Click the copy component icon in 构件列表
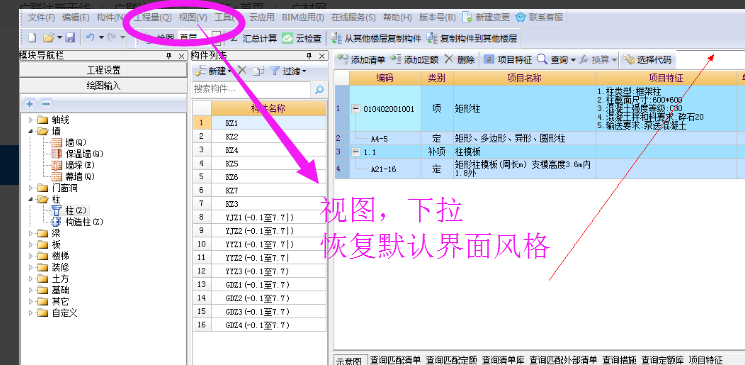 pyautogui.click(x=258, y=71)
